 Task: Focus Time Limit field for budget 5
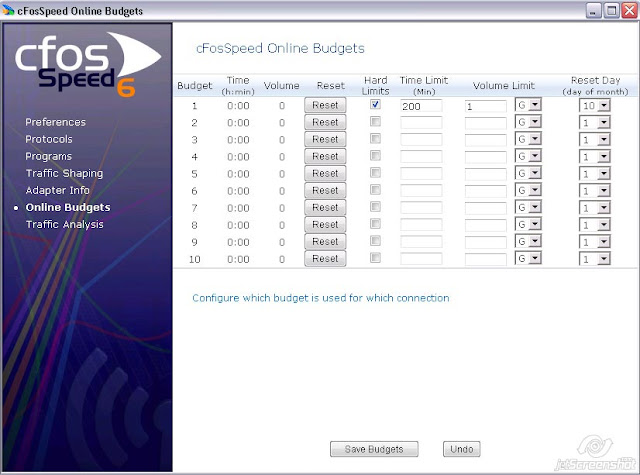pyautogui.click(x=421, y=174)
